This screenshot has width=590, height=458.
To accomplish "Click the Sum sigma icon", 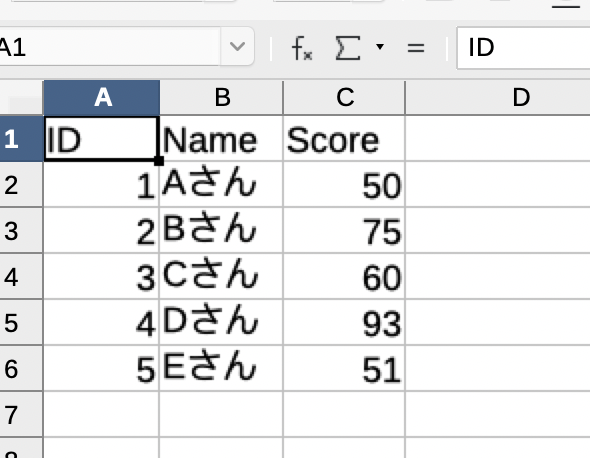I will pos(348,48).
